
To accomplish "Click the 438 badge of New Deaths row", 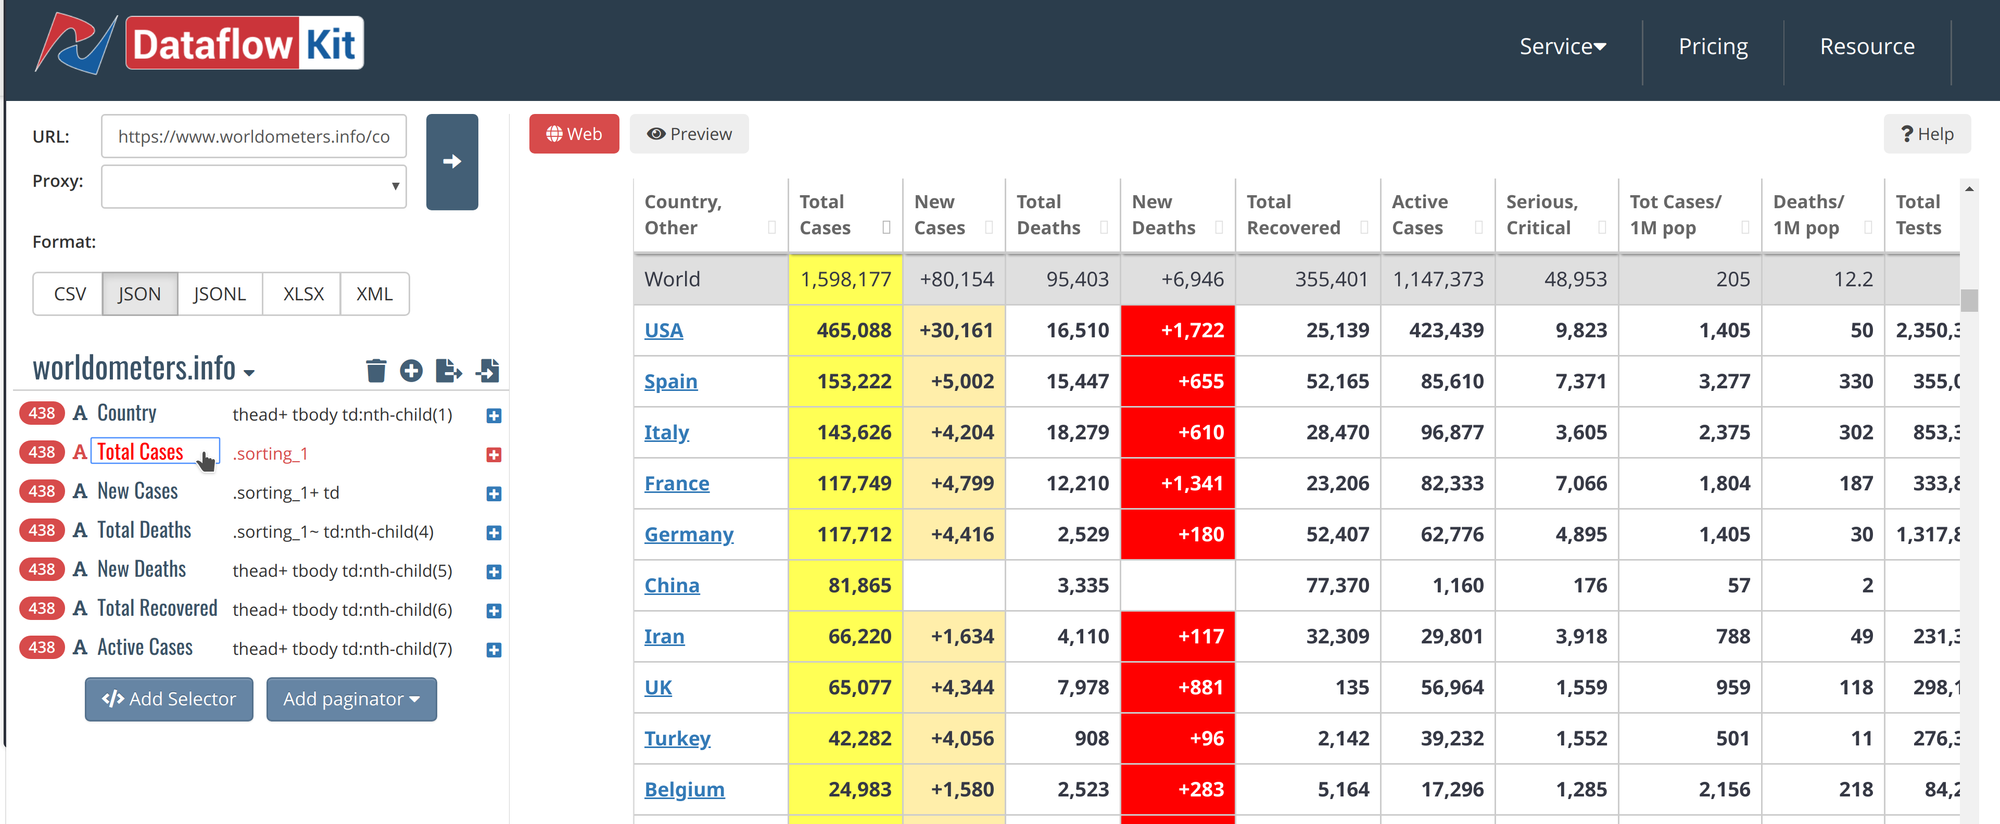I will click(42, 569).
